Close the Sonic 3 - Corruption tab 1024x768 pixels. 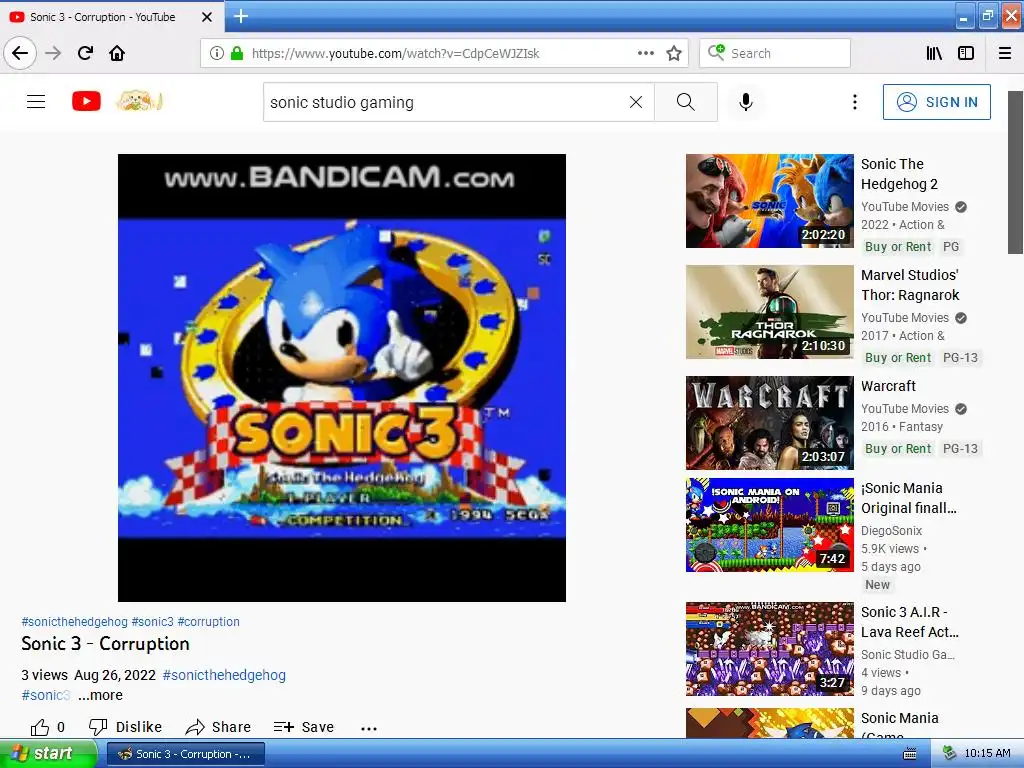[207, 17]
